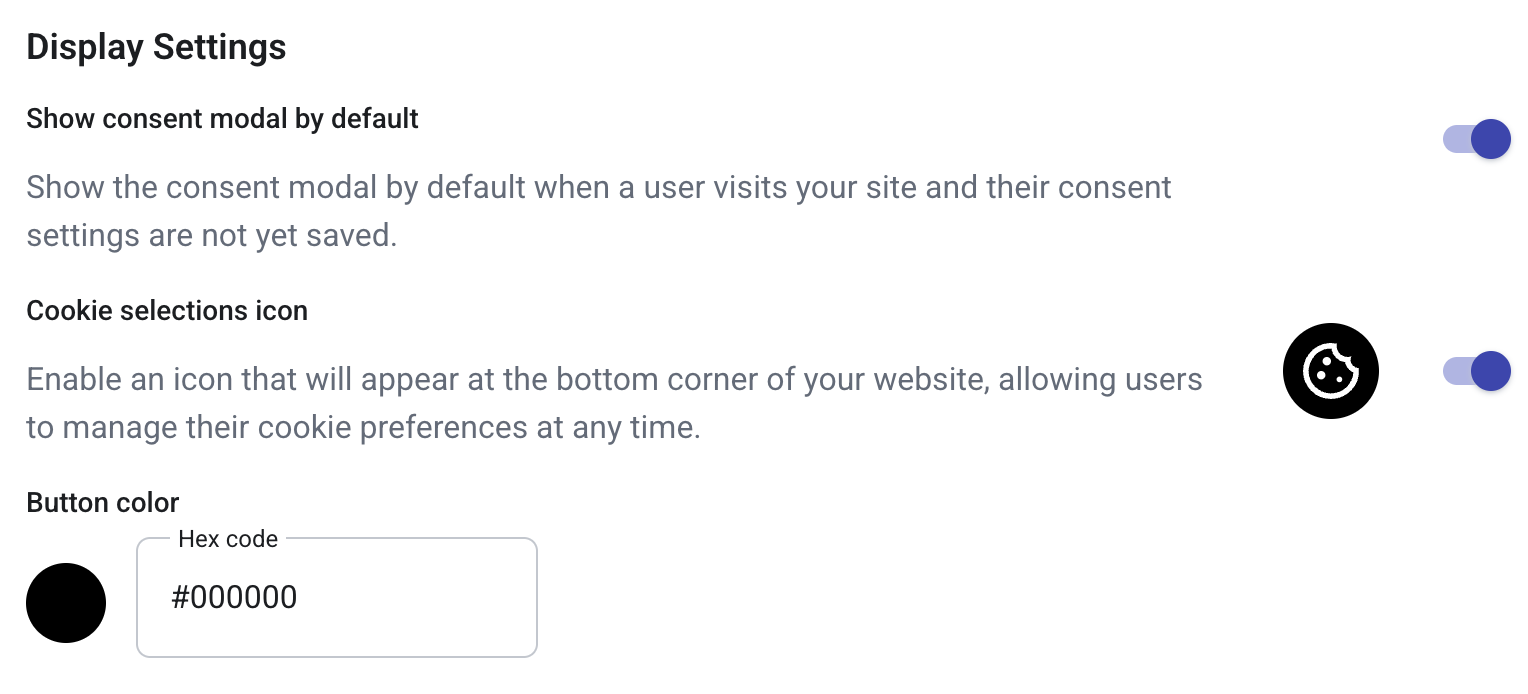1528x694 pixels.
Task: Click into the Hex code input field
Action: 336,598
